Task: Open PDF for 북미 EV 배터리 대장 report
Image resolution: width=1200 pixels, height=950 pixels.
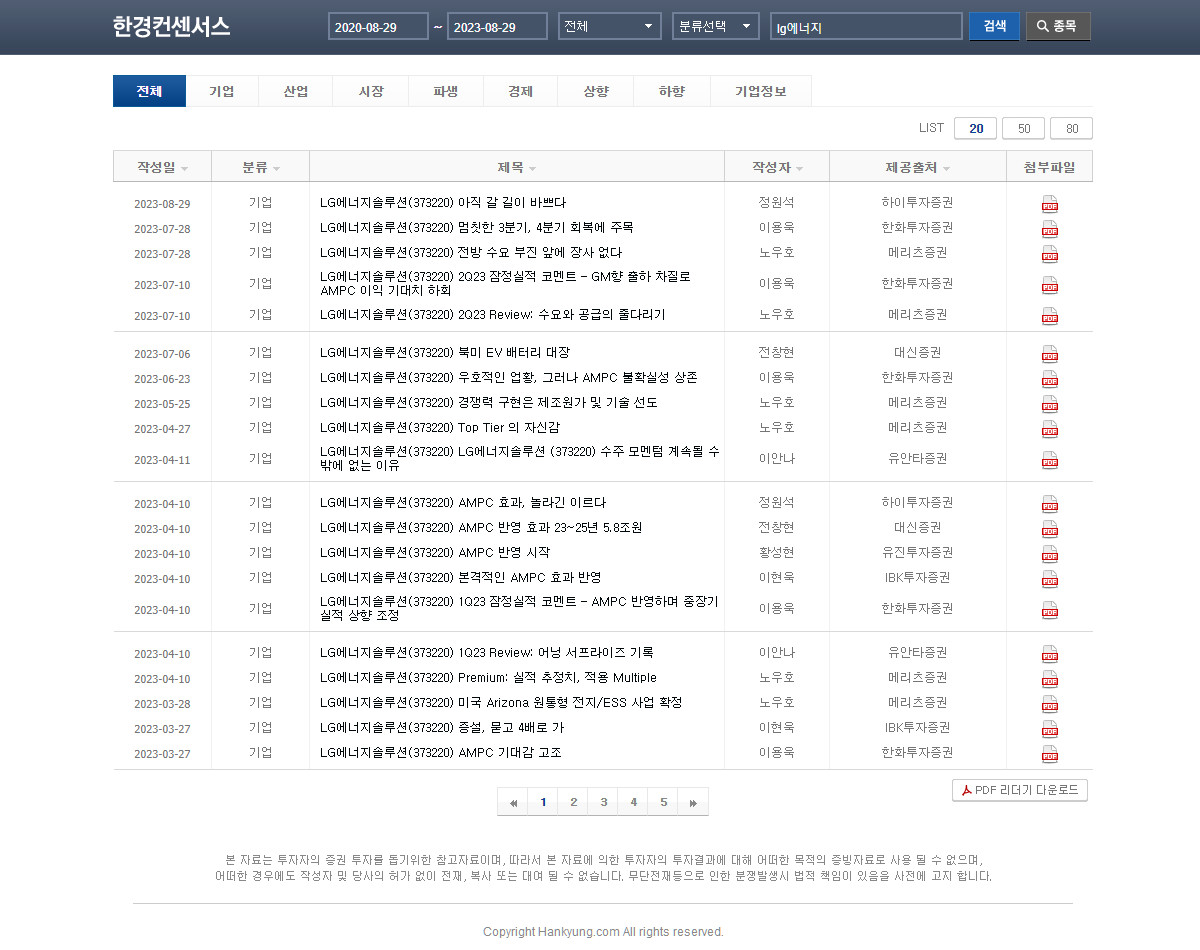Action: pyautogui.click(x=1049, y=354)
